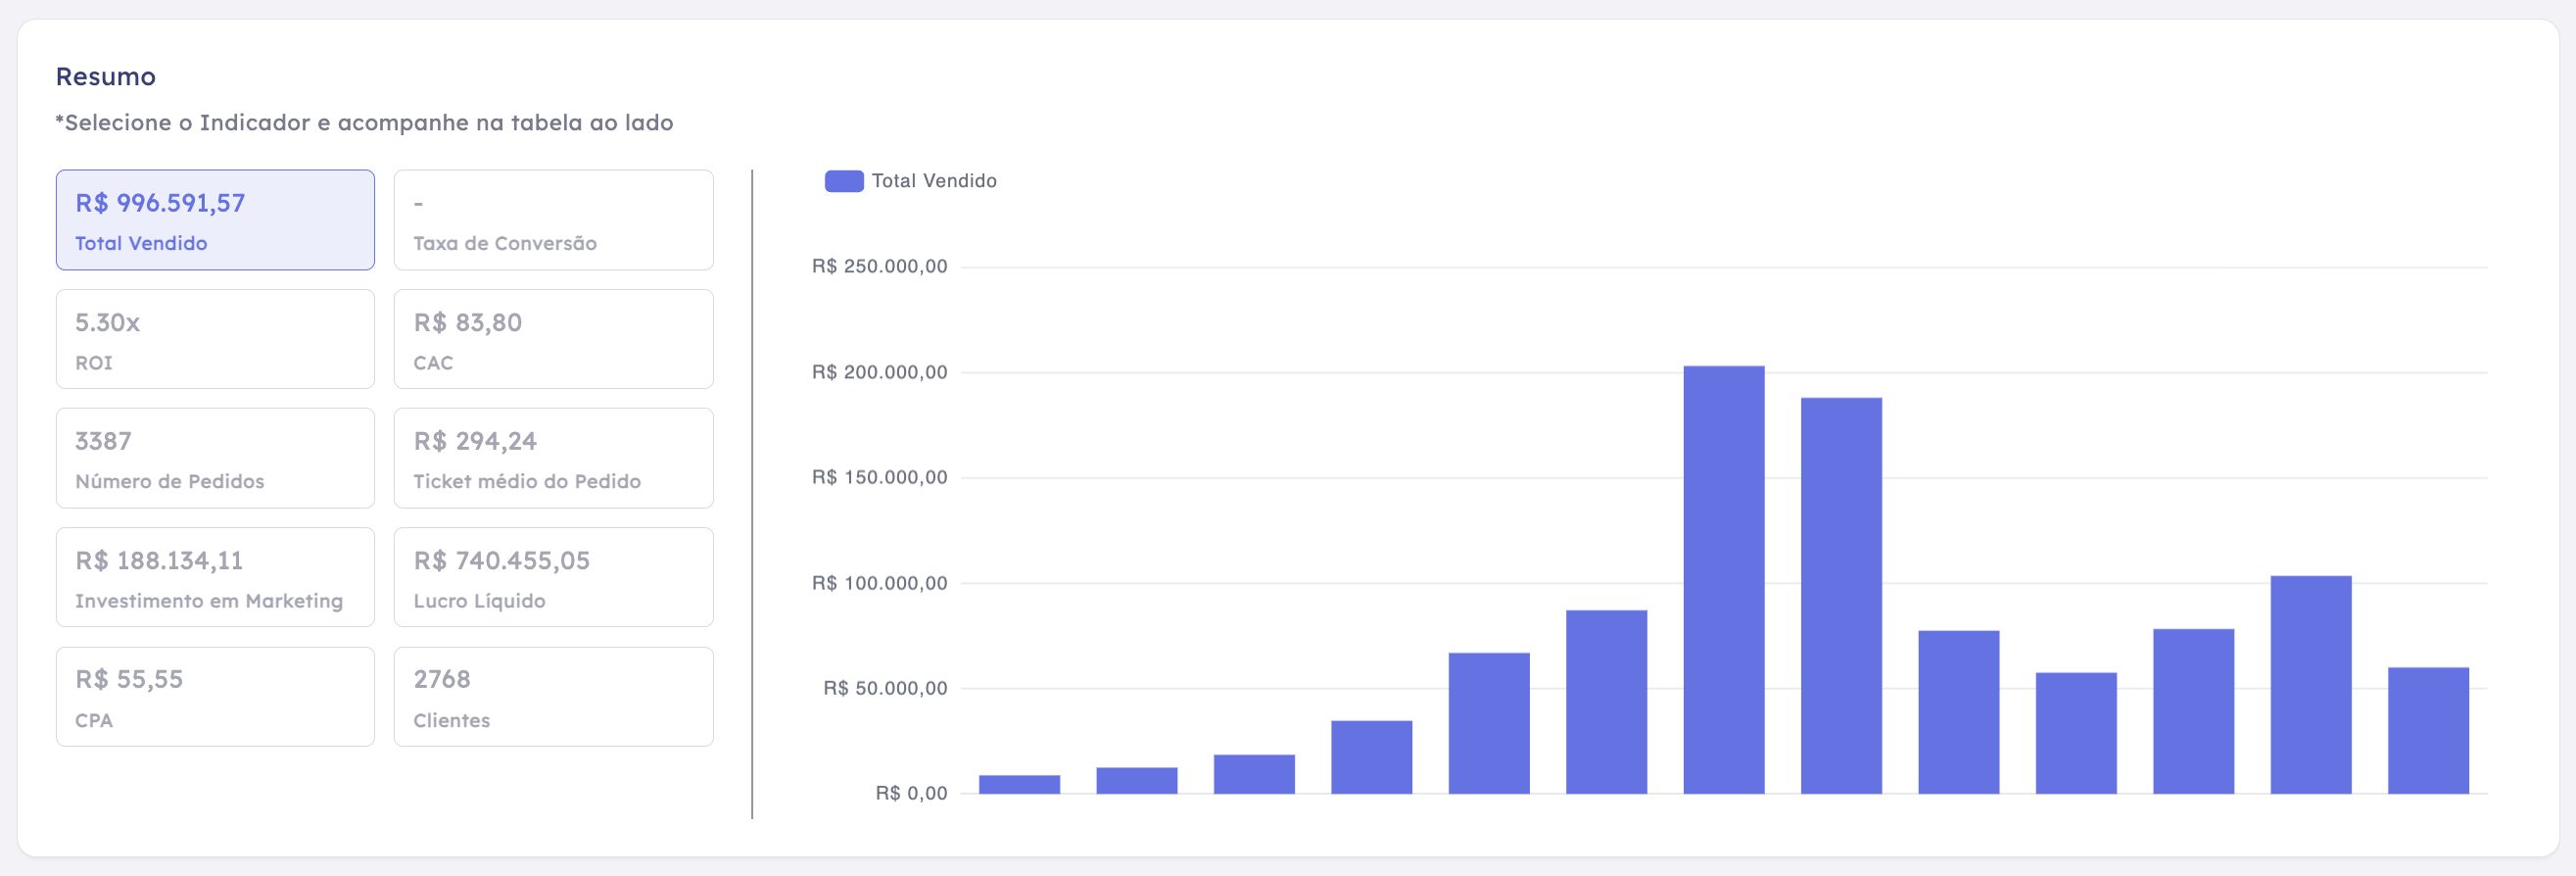
Task: Choose the ROI 5.30x card
Action: pyautogui.click(x=215, y=339)
